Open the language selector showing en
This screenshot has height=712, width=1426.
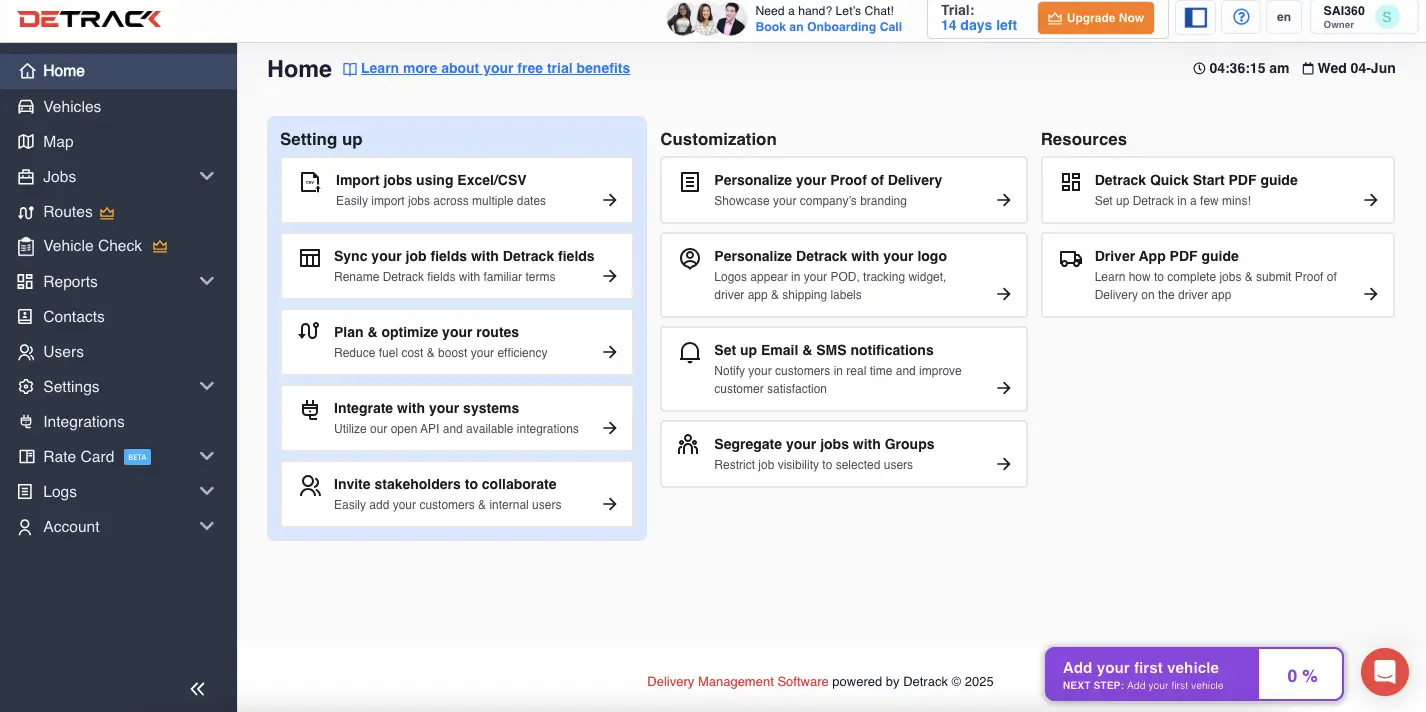coord(1284,17)
